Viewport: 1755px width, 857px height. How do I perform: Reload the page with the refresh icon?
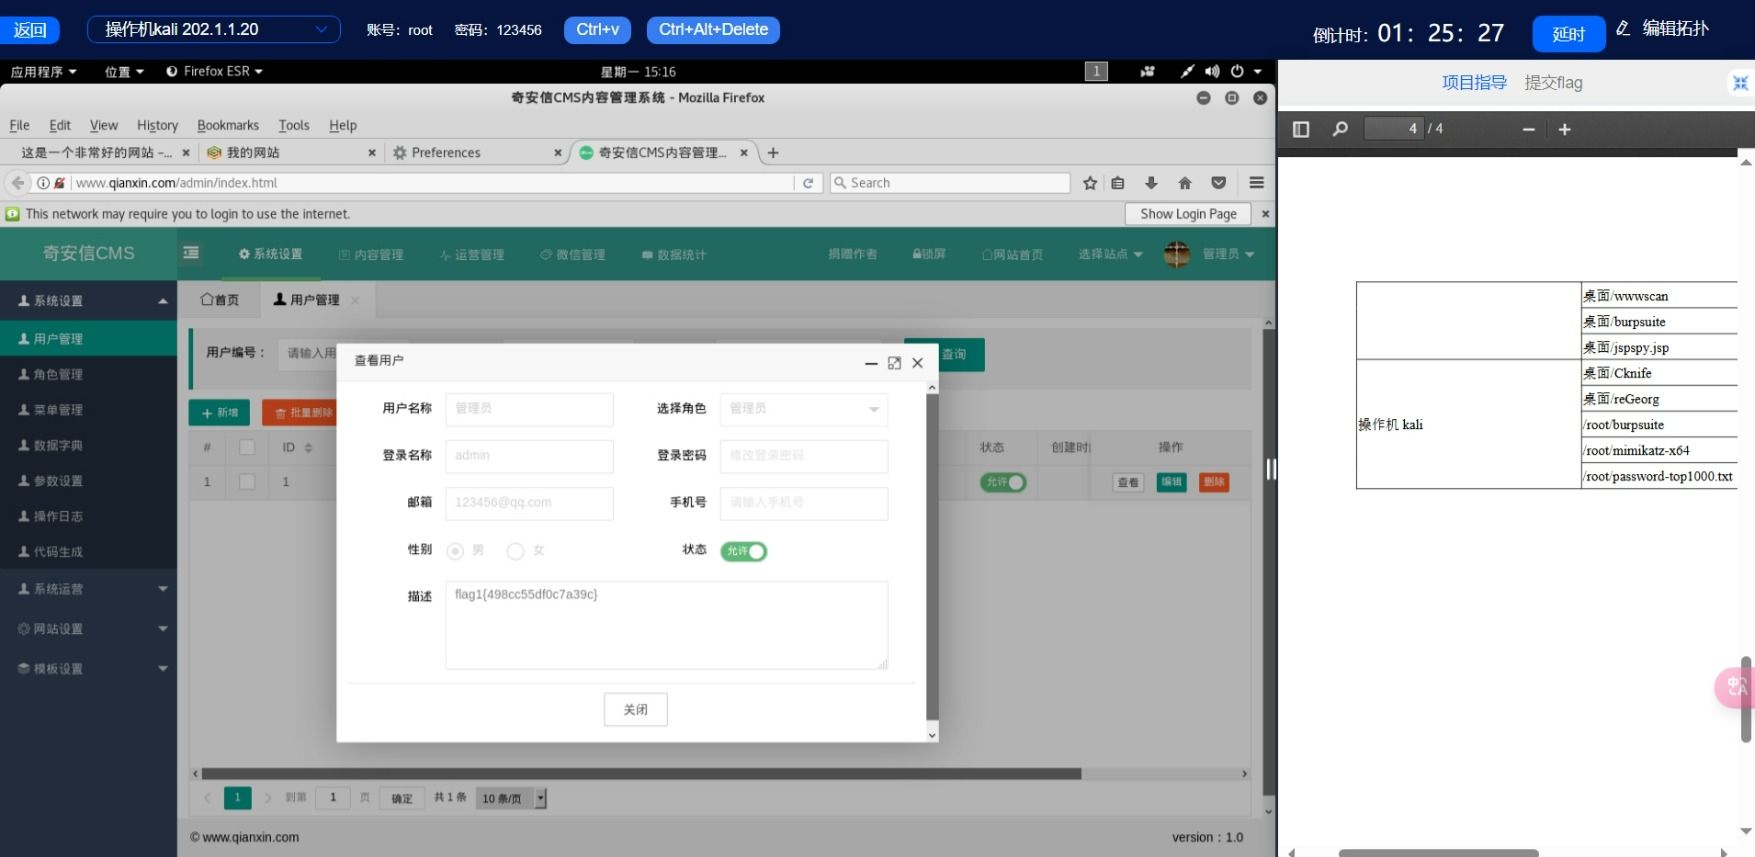[x=808, y=183]
